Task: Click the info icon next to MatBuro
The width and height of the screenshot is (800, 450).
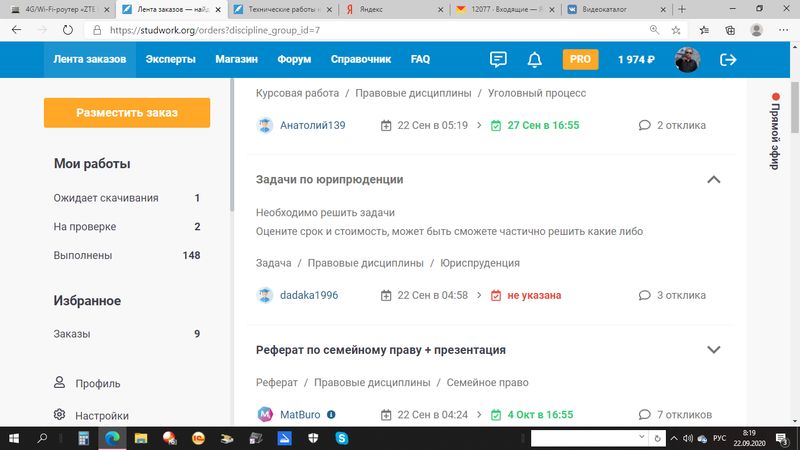Action: [331, 414]
